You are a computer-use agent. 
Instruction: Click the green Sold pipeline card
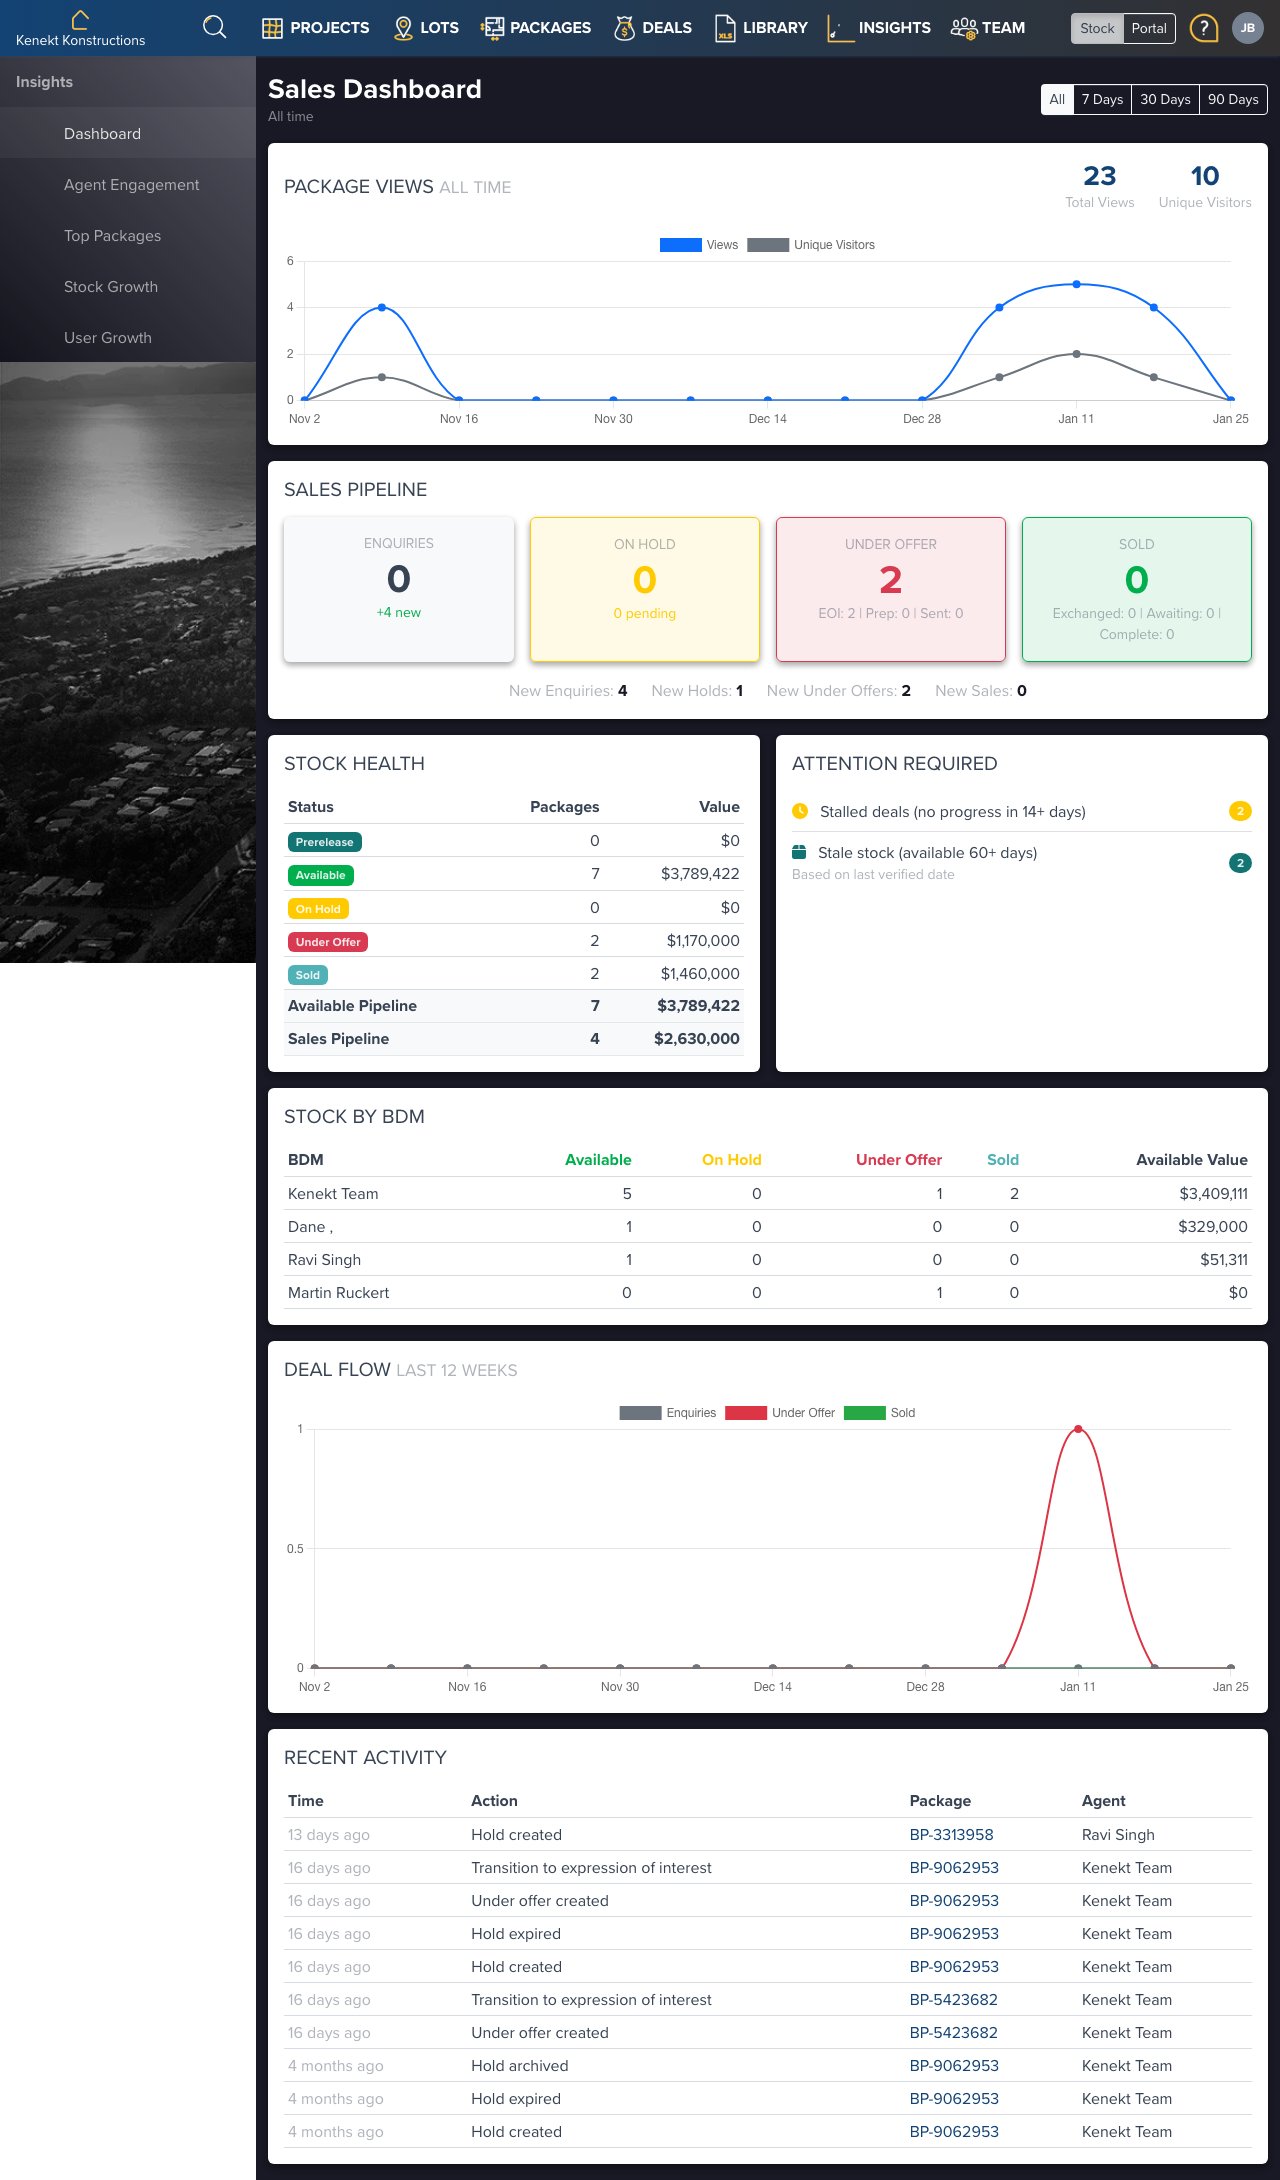1137,589
